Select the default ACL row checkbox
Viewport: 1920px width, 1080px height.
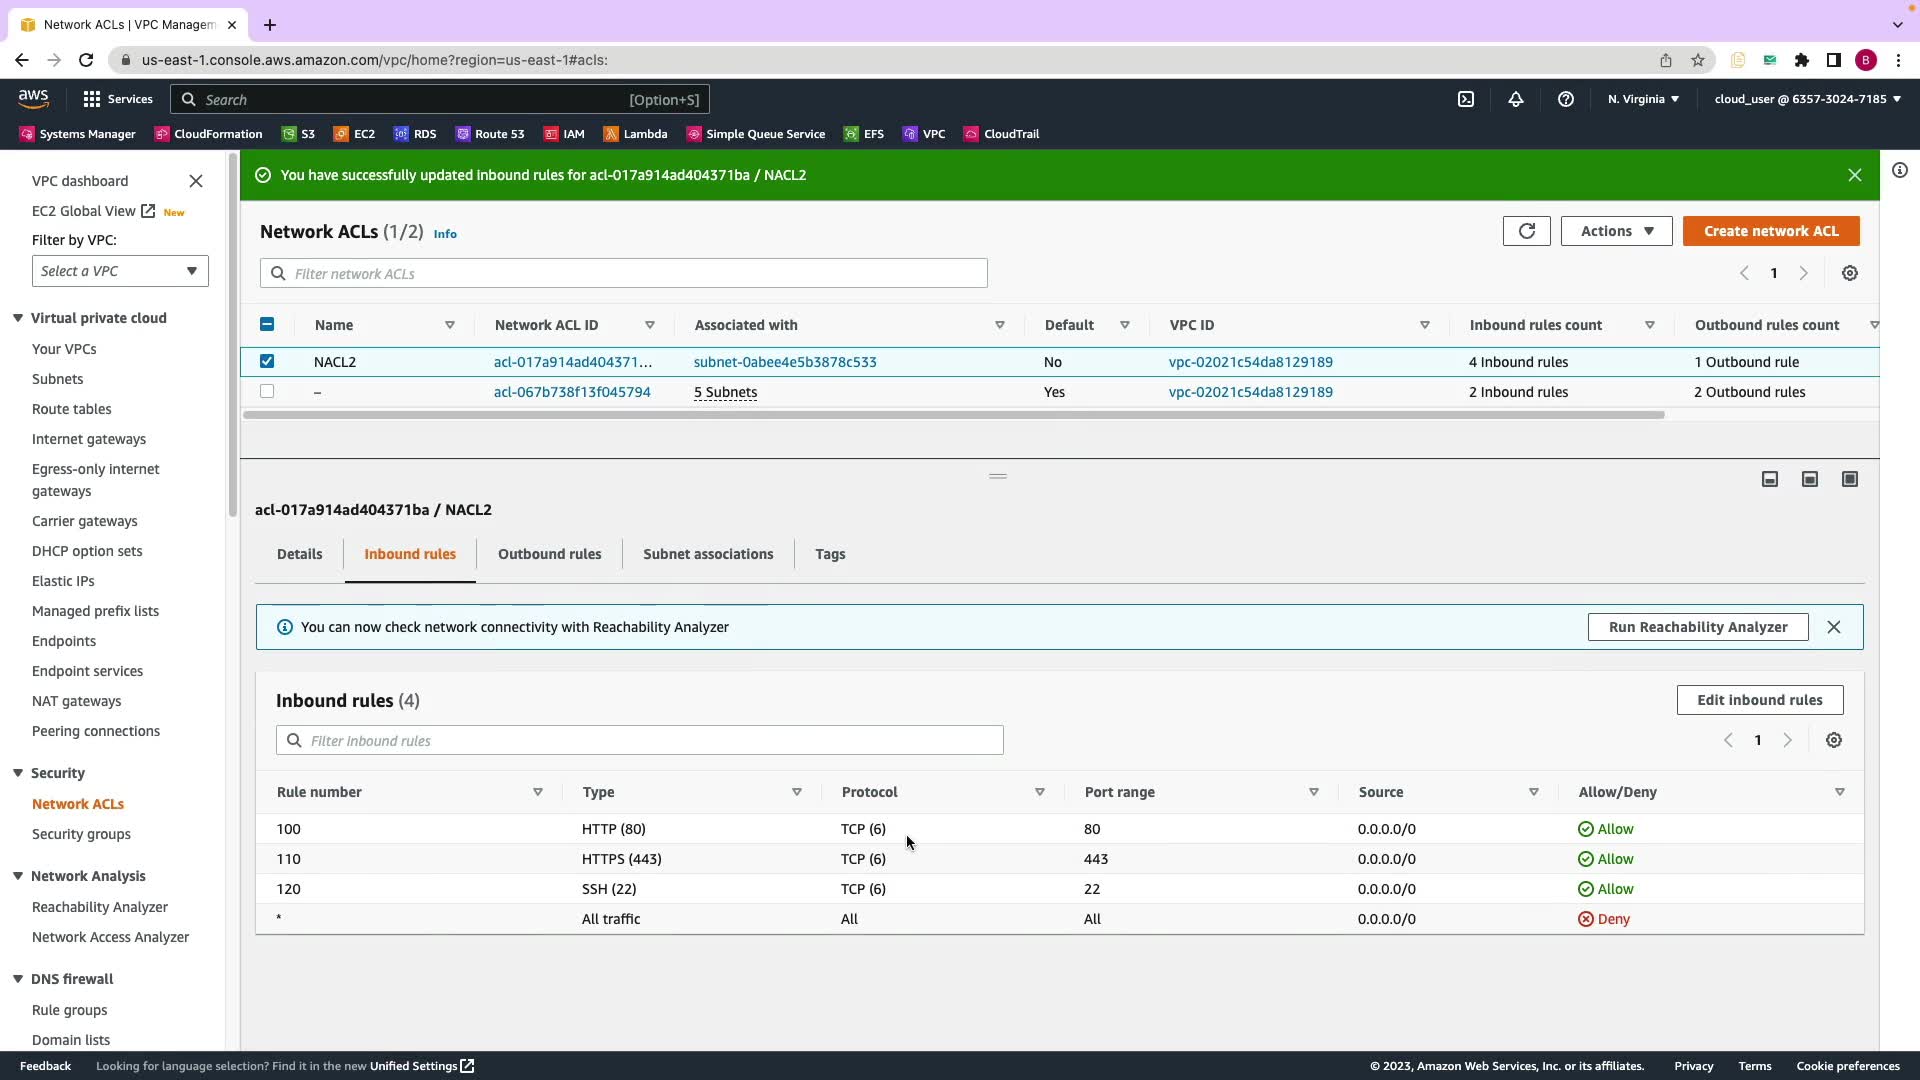tap(267, 391)
